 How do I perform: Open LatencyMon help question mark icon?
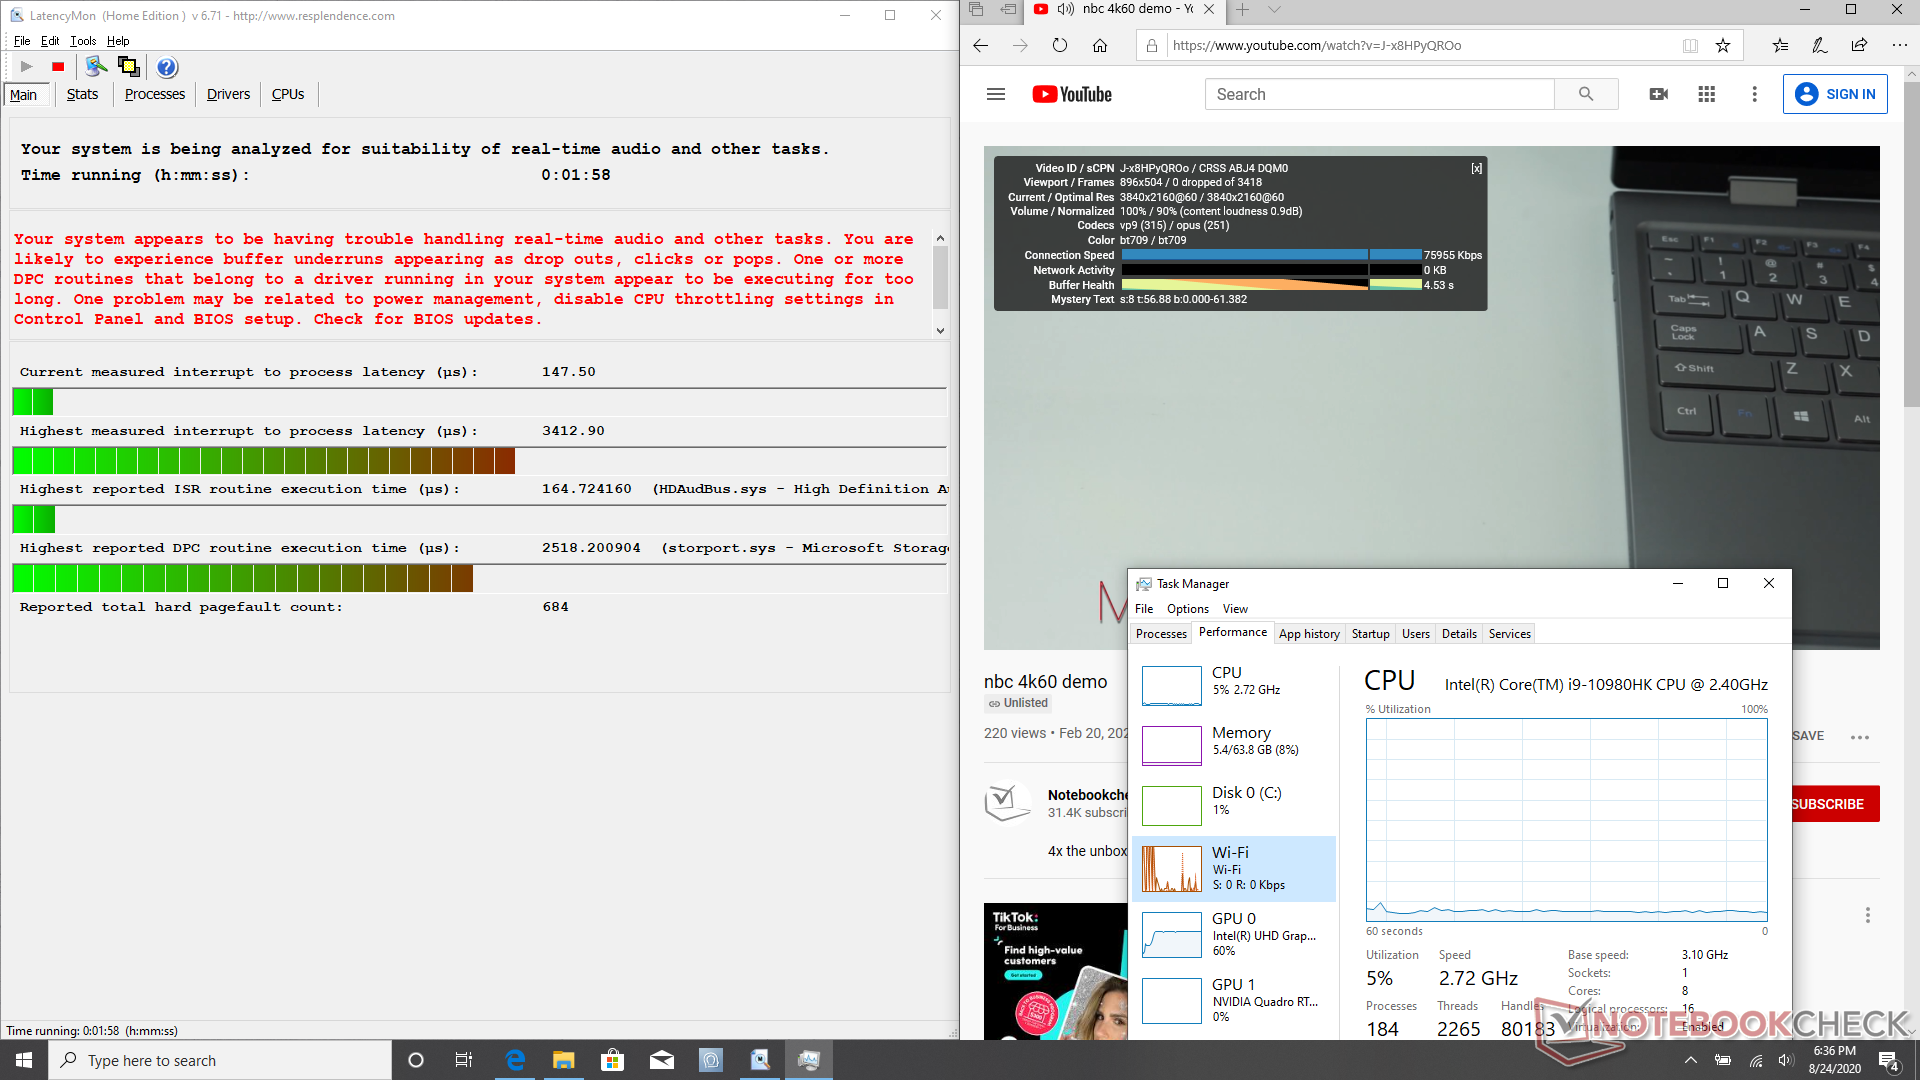pyautogui.click(x=167, y=67)
